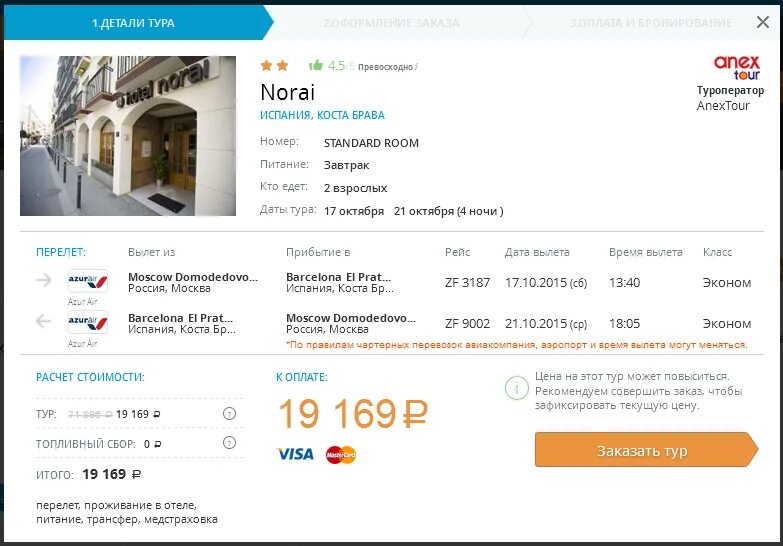783x546 pixels.
Task: Click the return flight left arrow icon
Action: (x=43, y=322)
